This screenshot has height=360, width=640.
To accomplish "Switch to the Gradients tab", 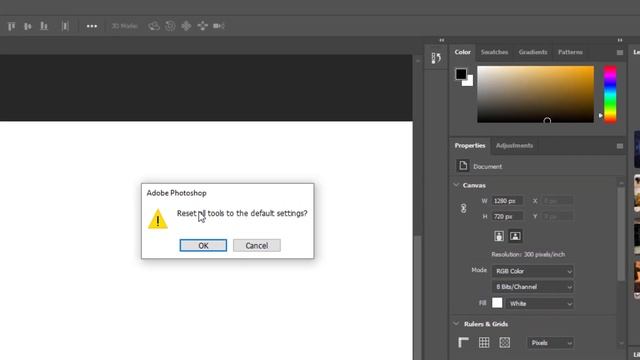I will point(533,52).
